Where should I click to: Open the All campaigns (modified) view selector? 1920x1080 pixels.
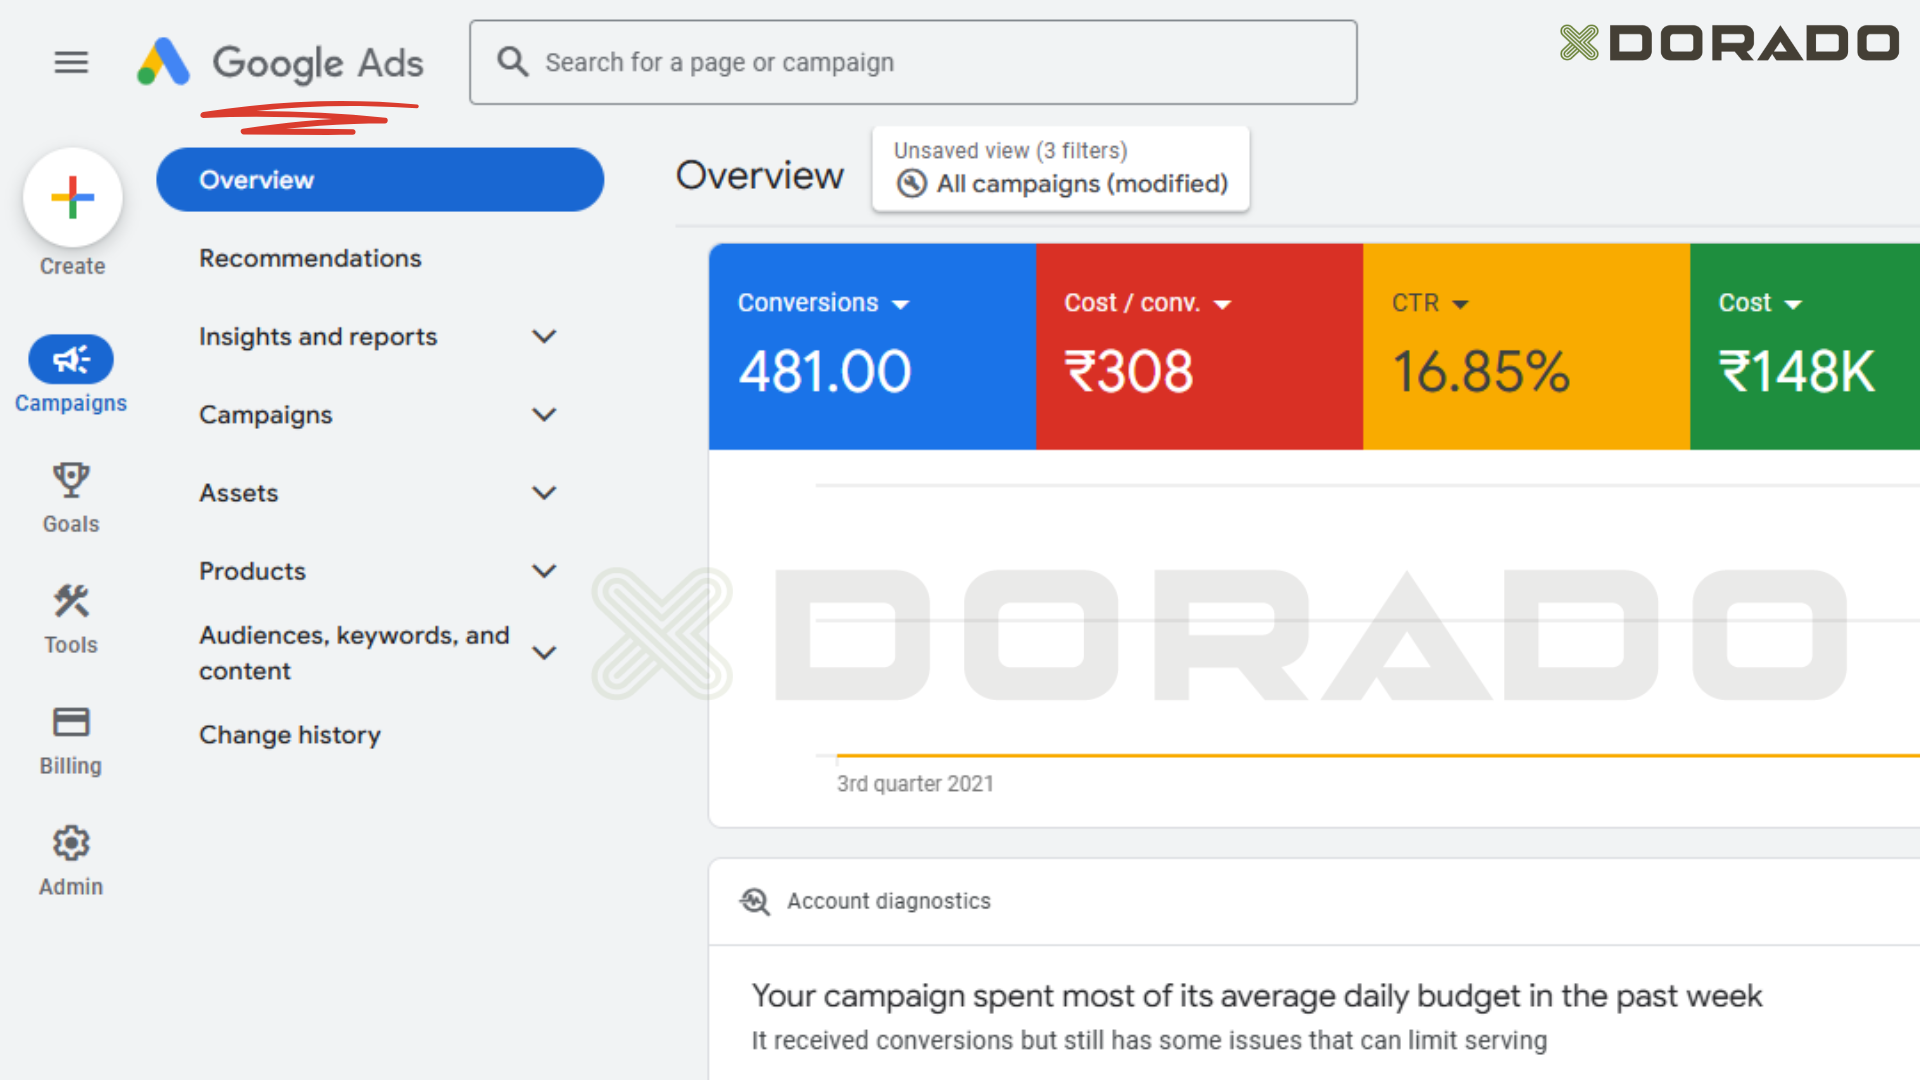point(1061,169)
